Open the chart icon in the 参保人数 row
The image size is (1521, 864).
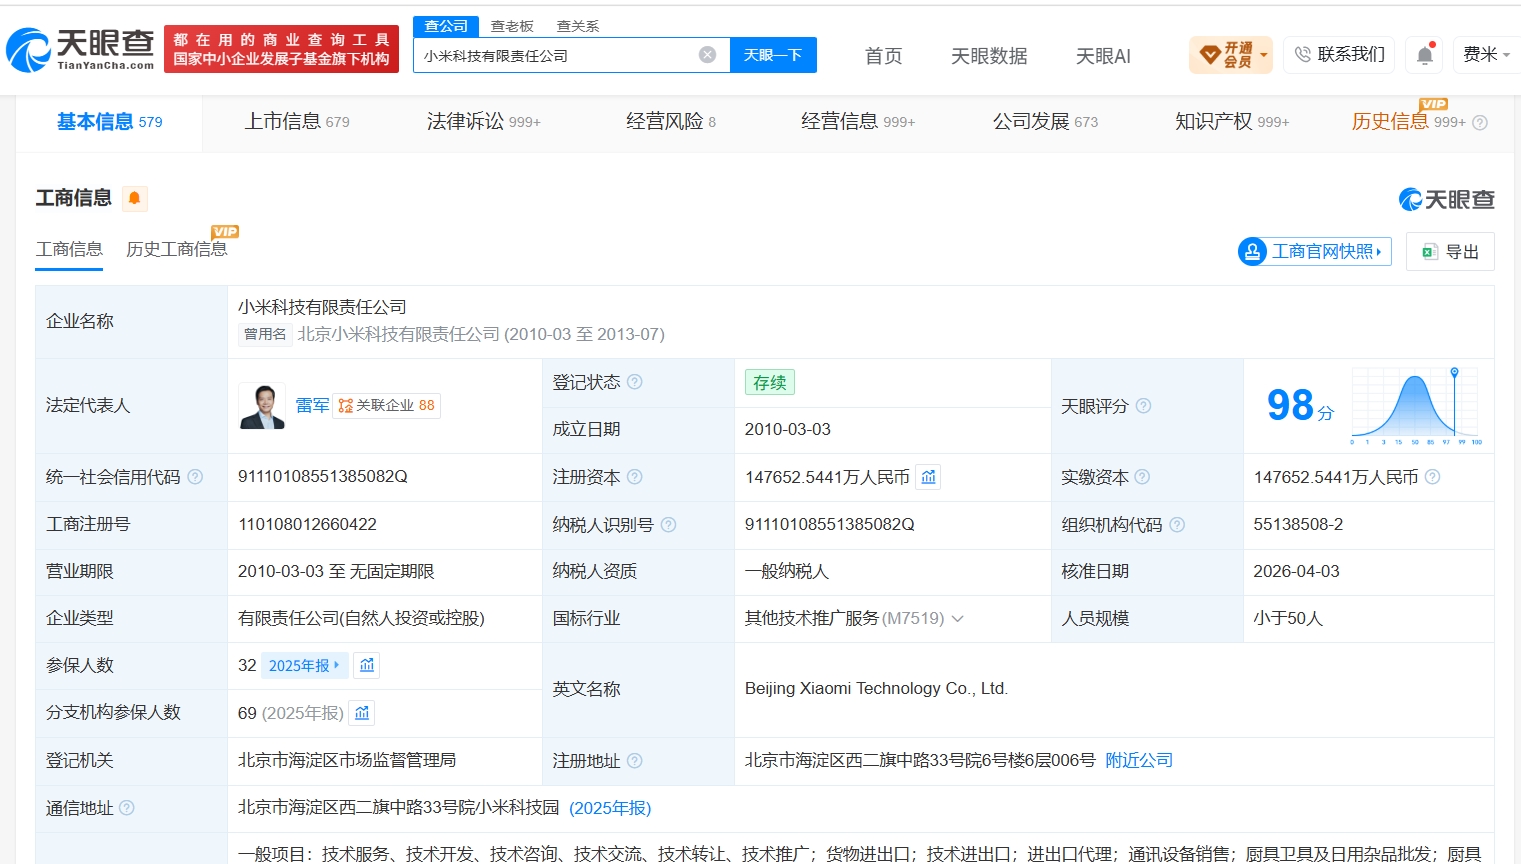point(367,665)
